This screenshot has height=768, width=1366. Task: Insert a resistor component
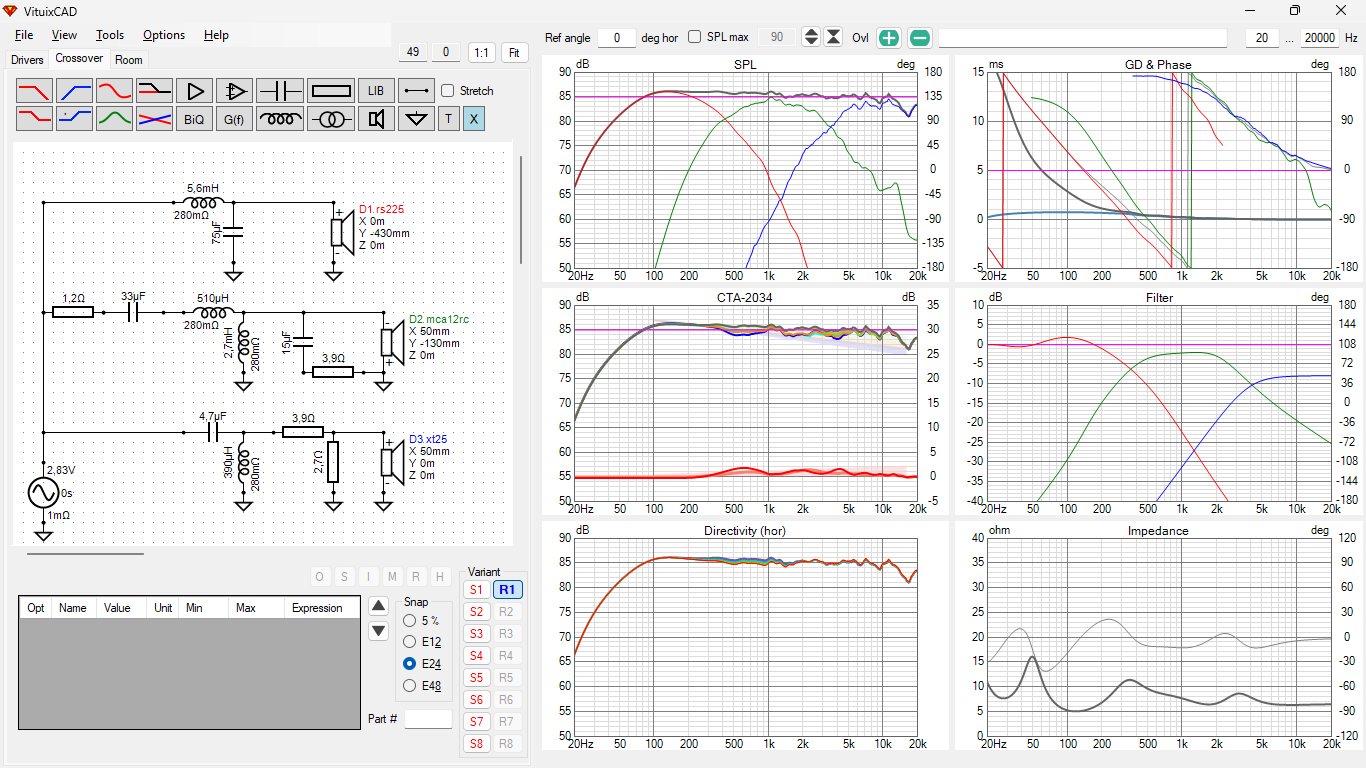click(331, 91)
